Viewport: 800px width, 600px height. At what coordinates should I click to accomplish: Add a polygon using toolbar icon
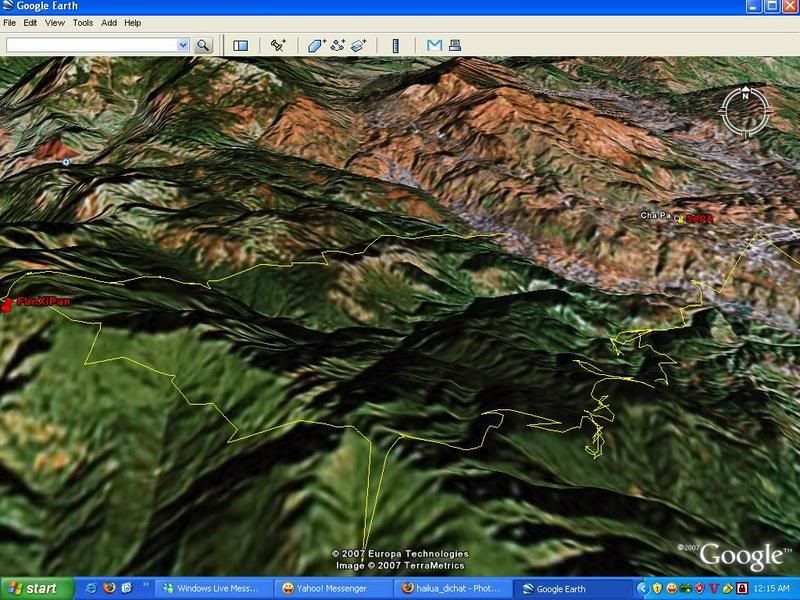(316, 45)
